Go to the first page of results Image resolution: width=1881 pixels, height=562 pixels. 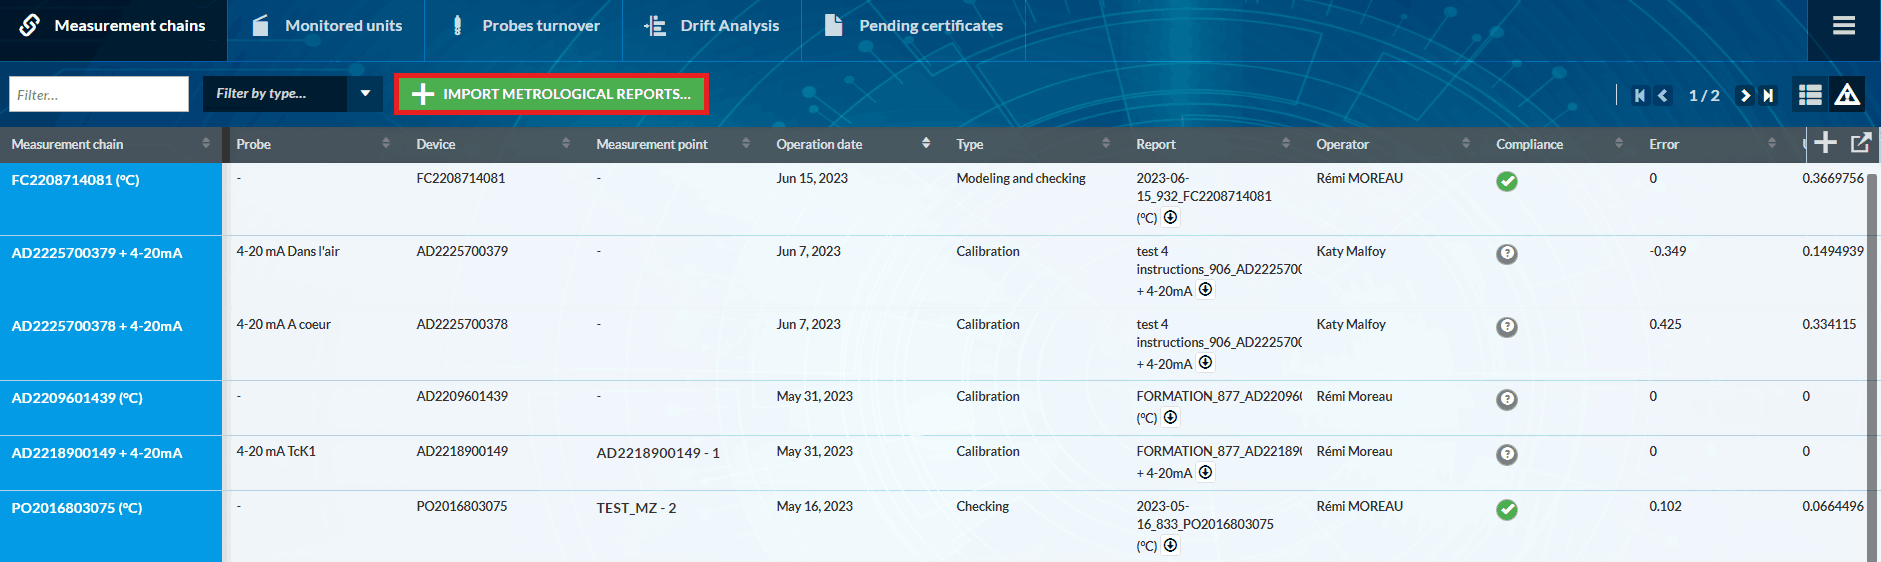(1639, 95)
